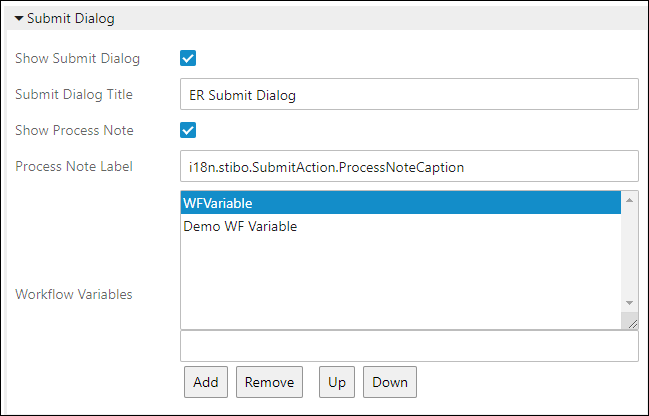Screen dimensions: 649x416
Task: Click the Submit Dialog header title
Action: click(71, 18)
